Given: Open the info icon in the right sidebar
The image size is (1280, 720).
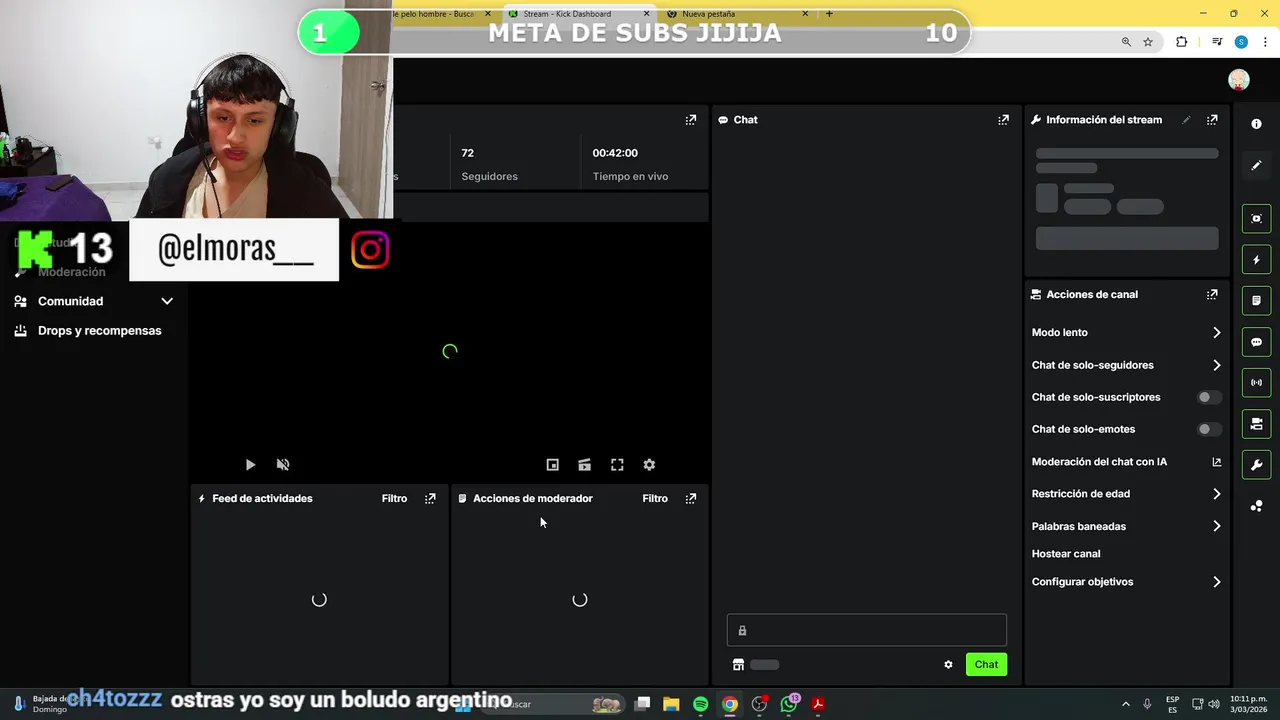Looking at the screenshot, I should point(1256,124).
